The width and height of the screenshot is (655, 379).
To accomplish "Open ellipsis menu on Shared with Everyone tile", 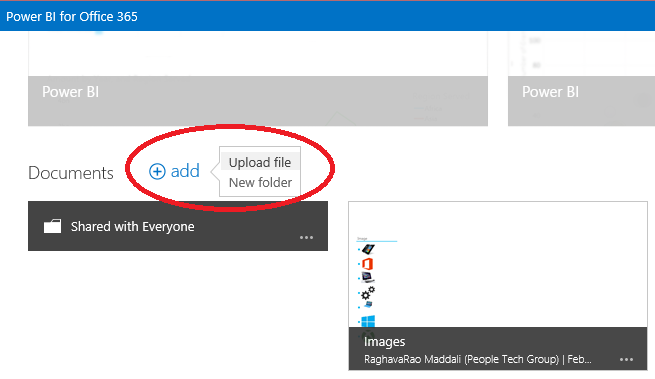I will click(306, 237).
